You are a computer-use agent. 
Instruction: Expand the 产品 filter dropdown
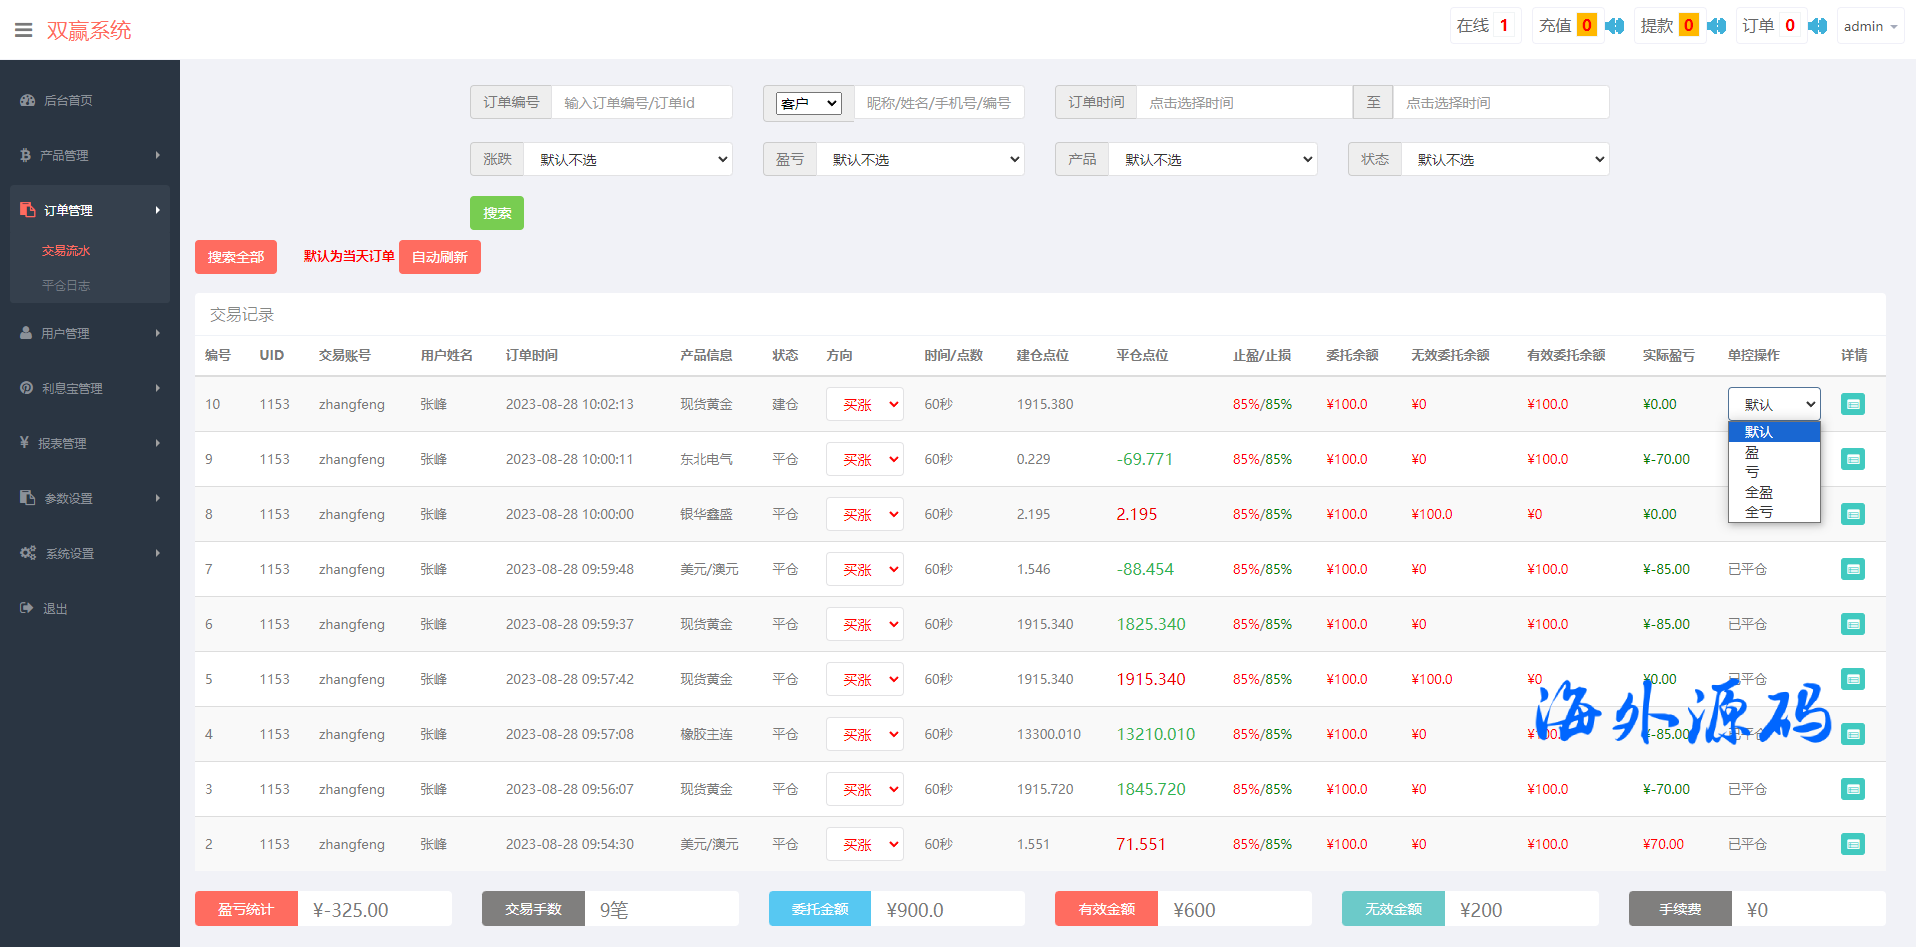tap(1212, 160)
